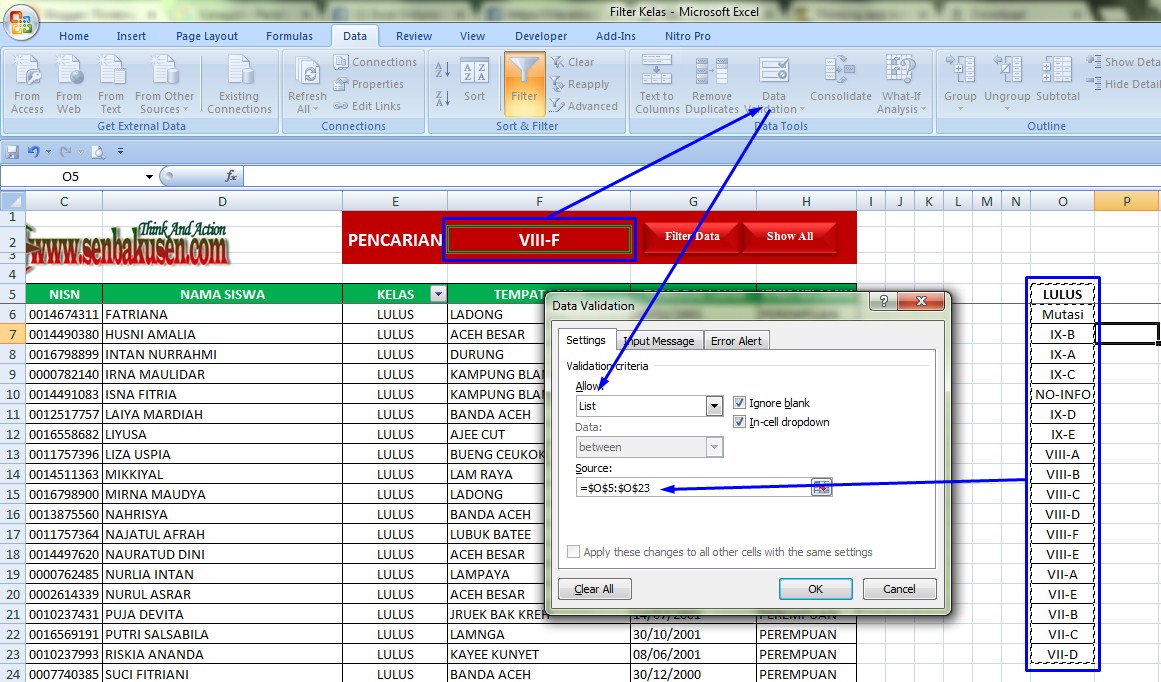This screenshot has width=1161, height=682.
Task: Disable the In-cell dropdown checkbox
Action: coord(739,422)
